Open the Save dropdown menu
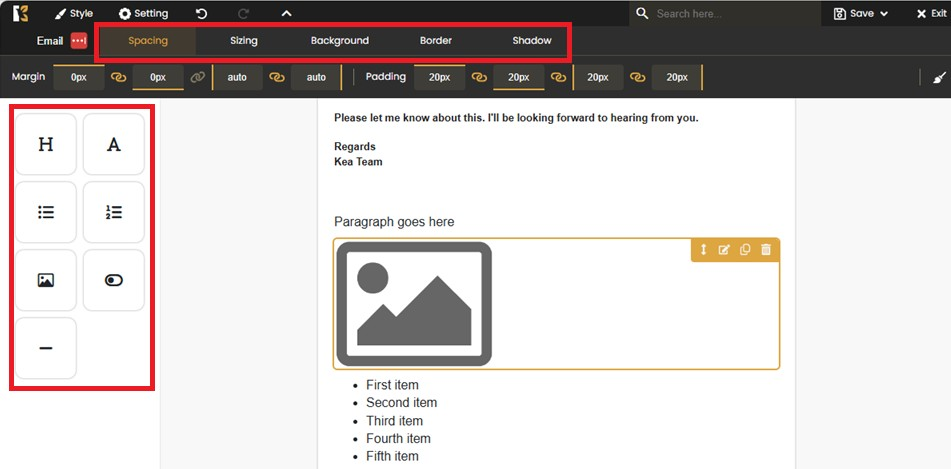951x469 pixels. click(x=862, y=13)
